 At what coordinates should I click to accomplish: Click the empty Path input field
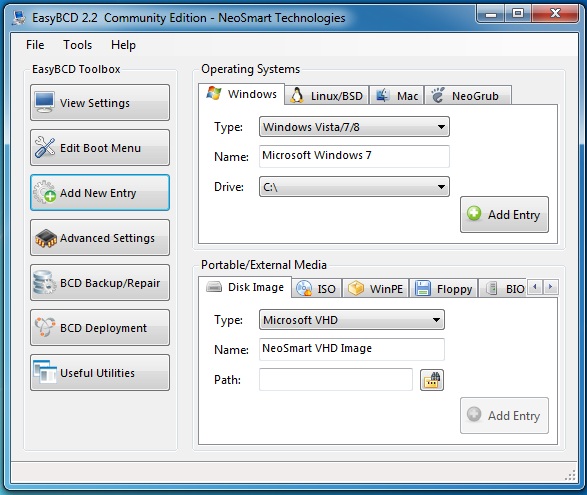pyautogui.click(x=336, y=380)
